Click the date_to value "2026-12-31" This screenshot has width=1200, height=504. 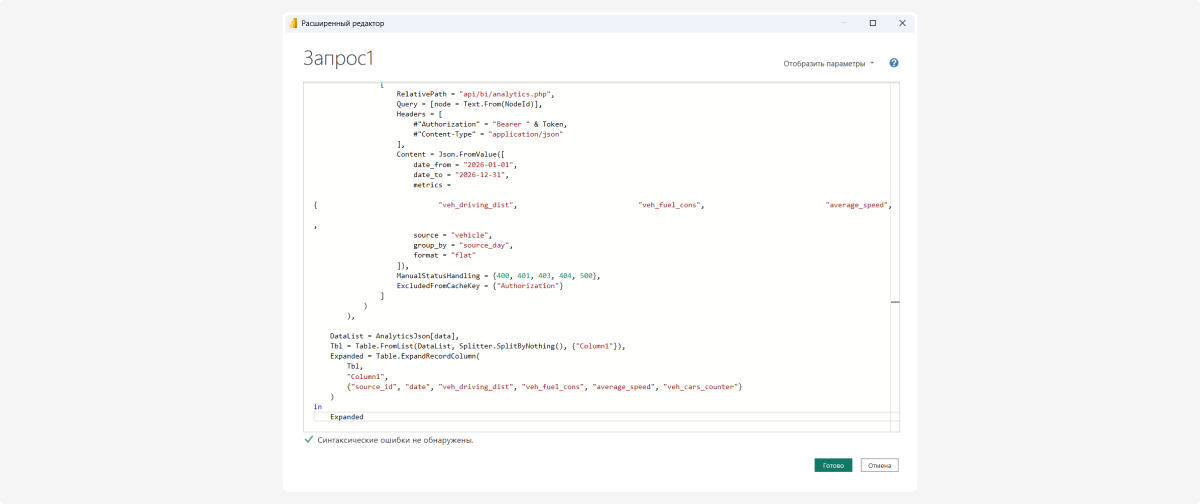482,174
